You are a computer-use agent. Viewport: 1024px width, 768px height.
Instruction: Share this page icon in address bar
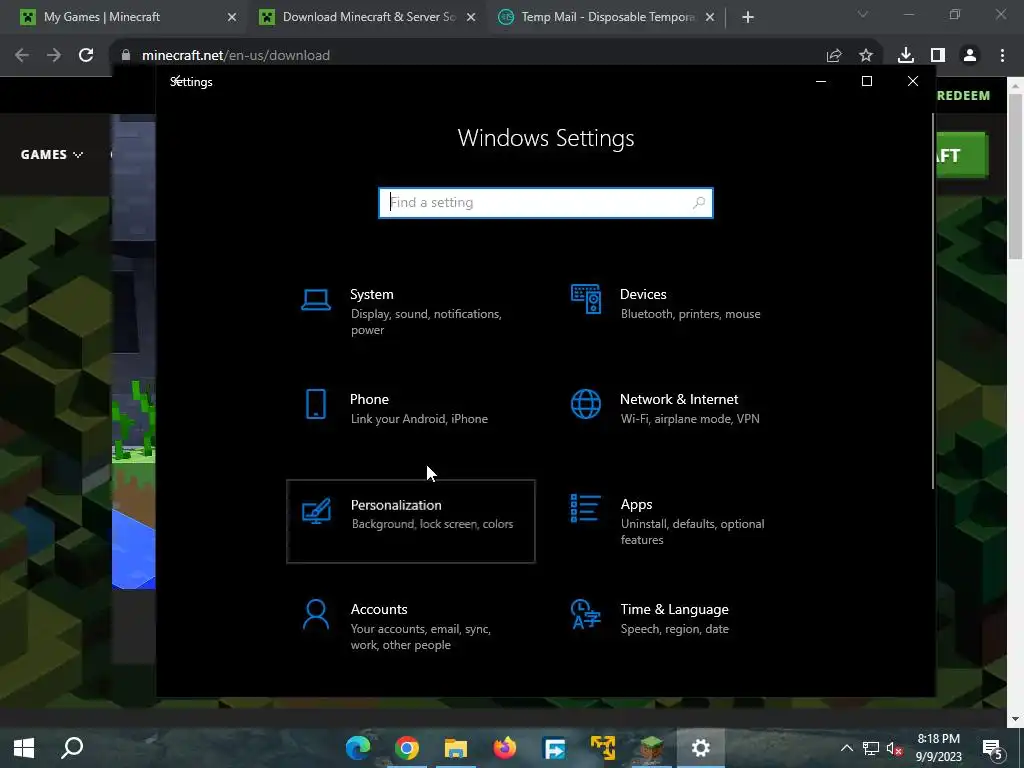coord(834,56)
